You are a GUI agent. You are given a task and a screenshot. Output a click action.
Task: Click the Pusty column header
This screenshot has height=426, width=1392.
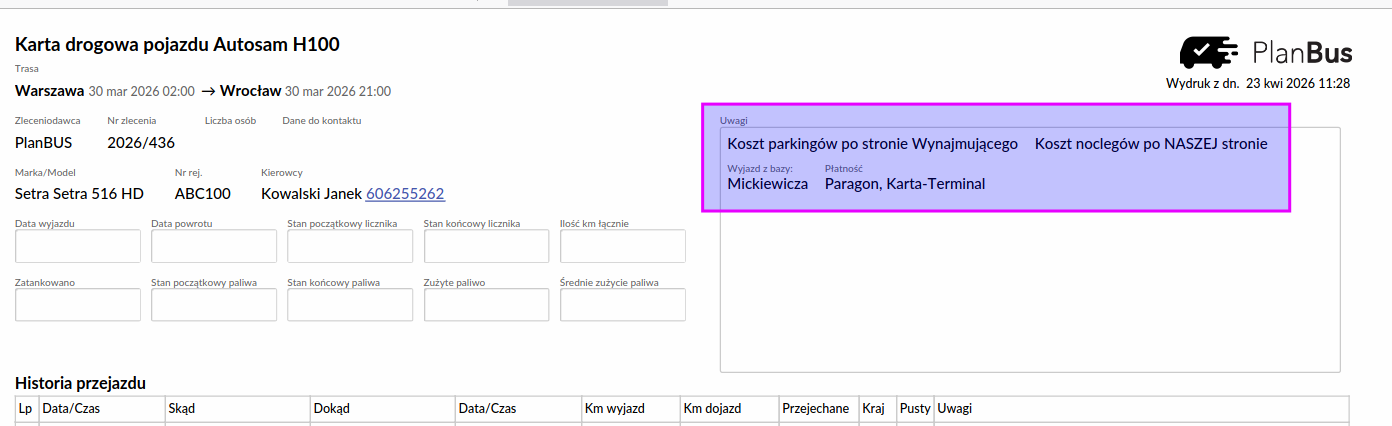pos(914,409)
